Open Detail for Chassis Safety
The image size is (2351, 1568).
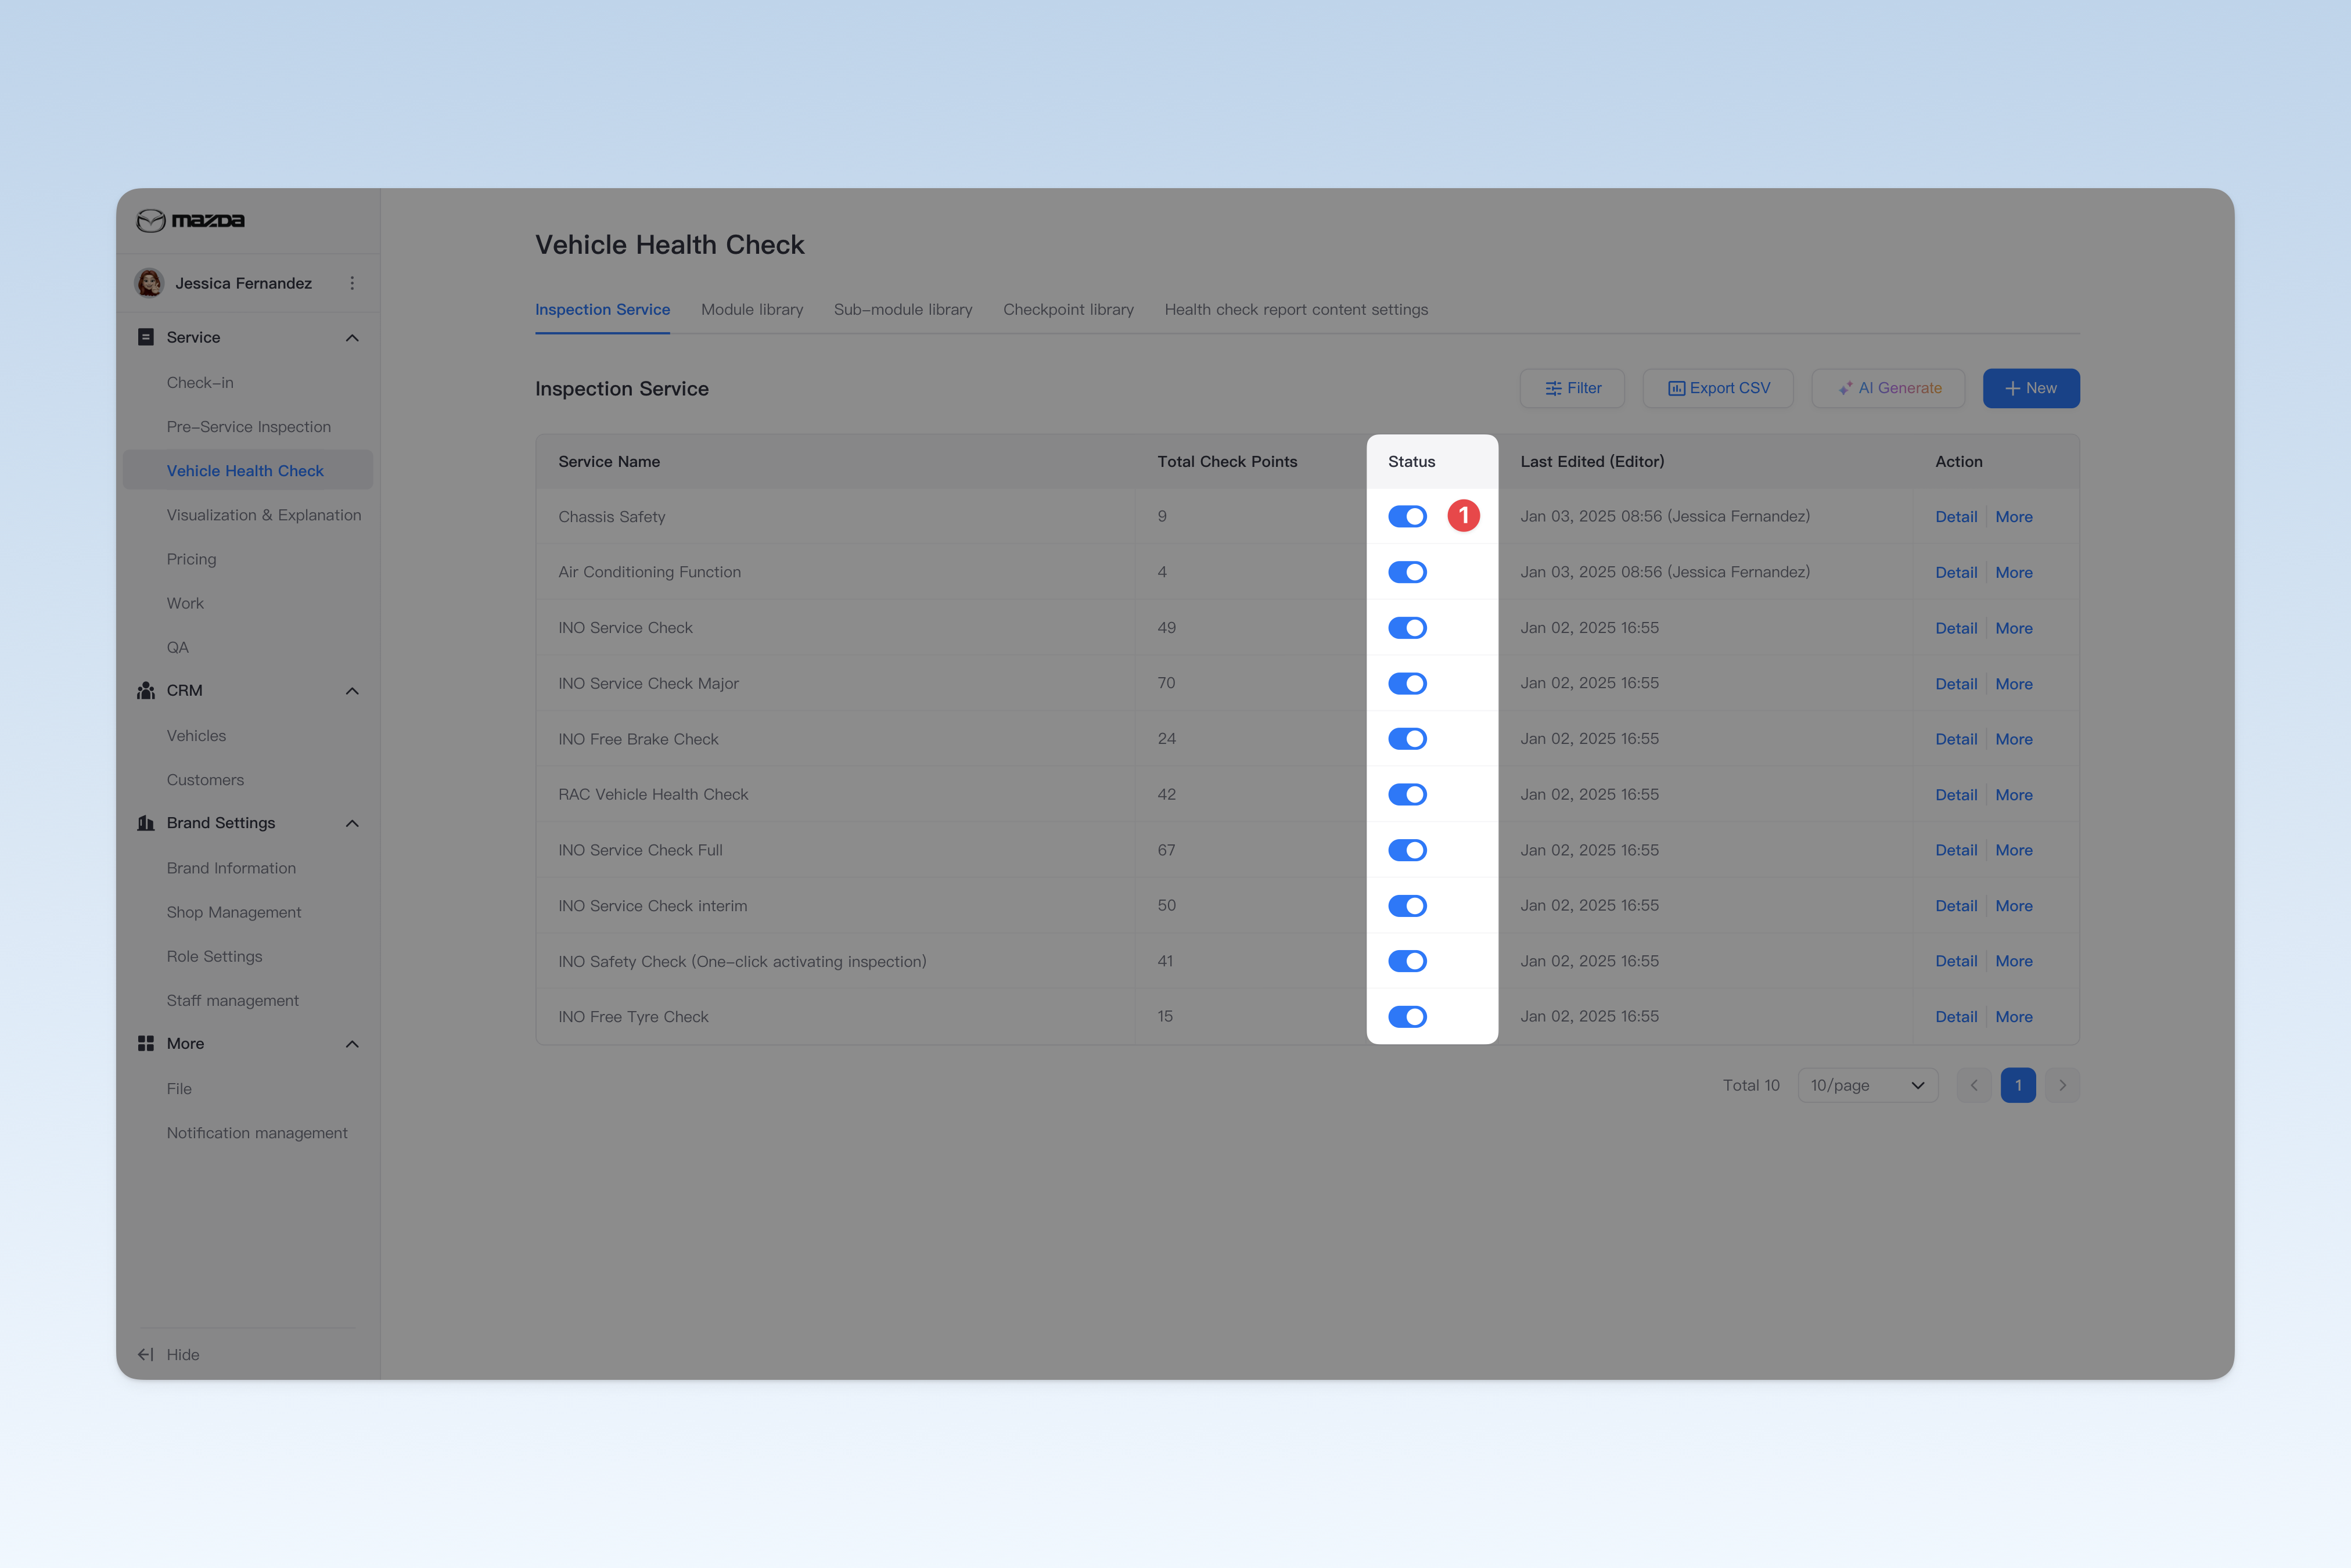[1956, 517]
